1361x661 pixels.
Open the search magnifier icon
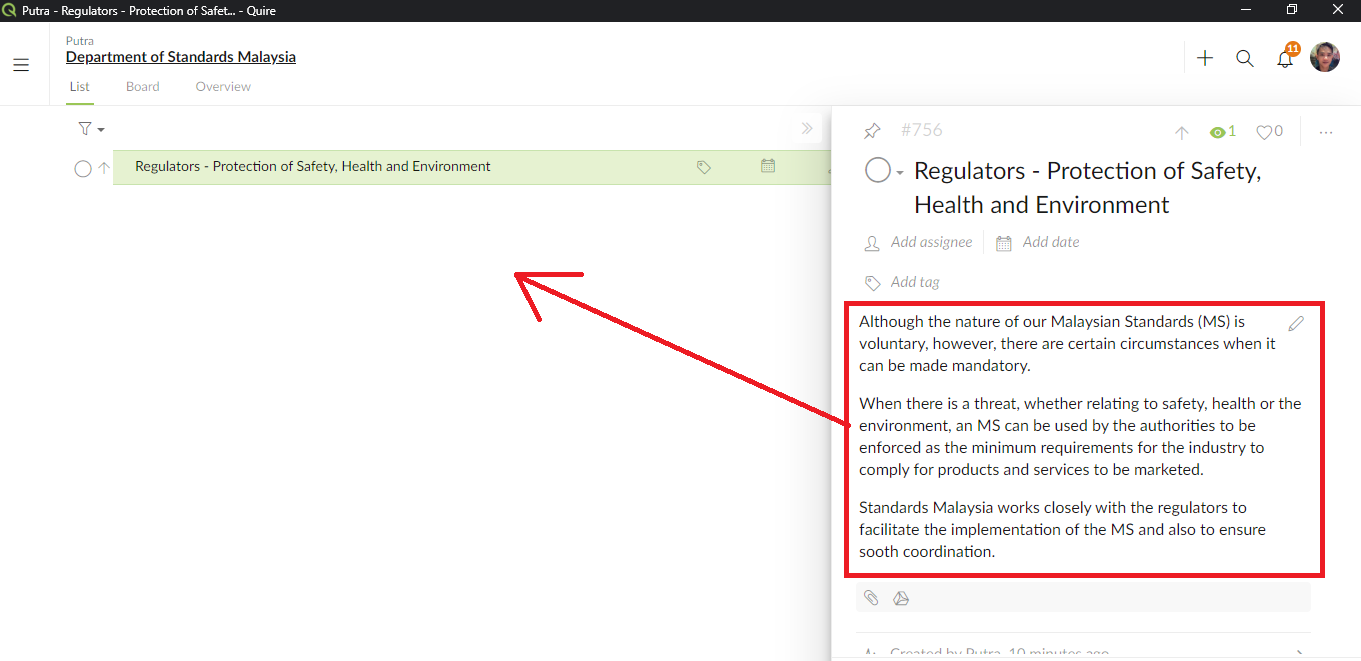1245,58
